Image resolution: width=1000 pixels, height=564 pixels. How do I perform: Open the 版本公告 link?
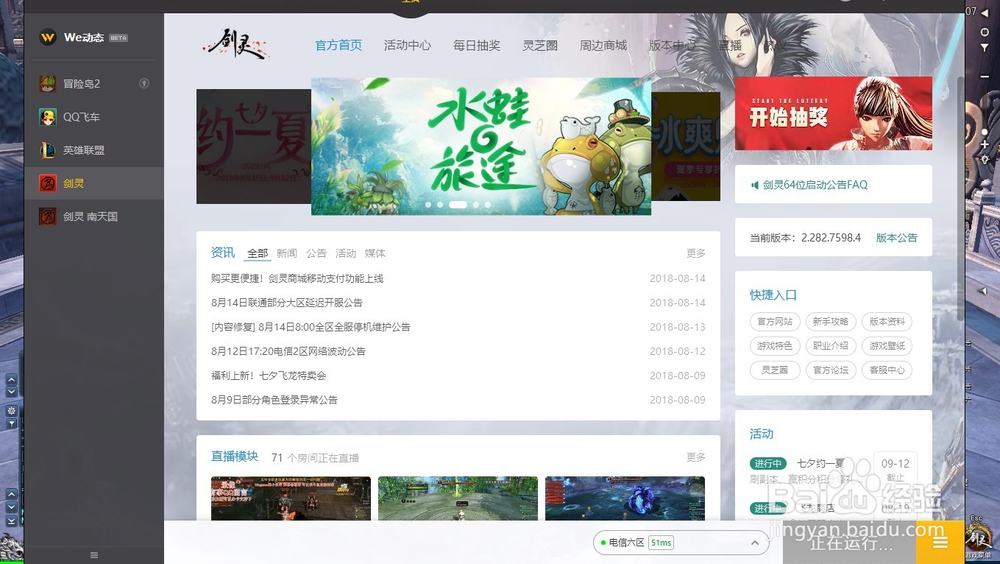click(896, 238)
